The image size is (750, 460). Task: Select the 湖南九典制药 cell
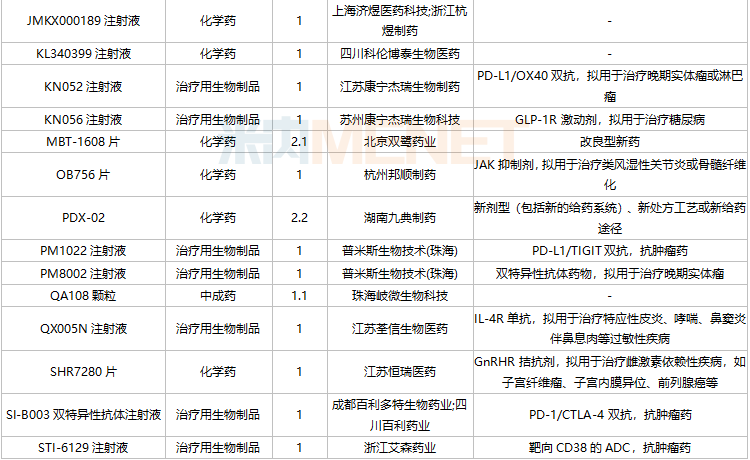[x=400, y=218]
